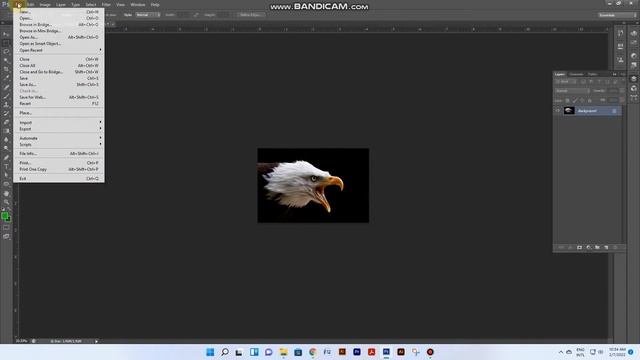
Task: Toggle lock transparent pixels
Action: (567, 100)
